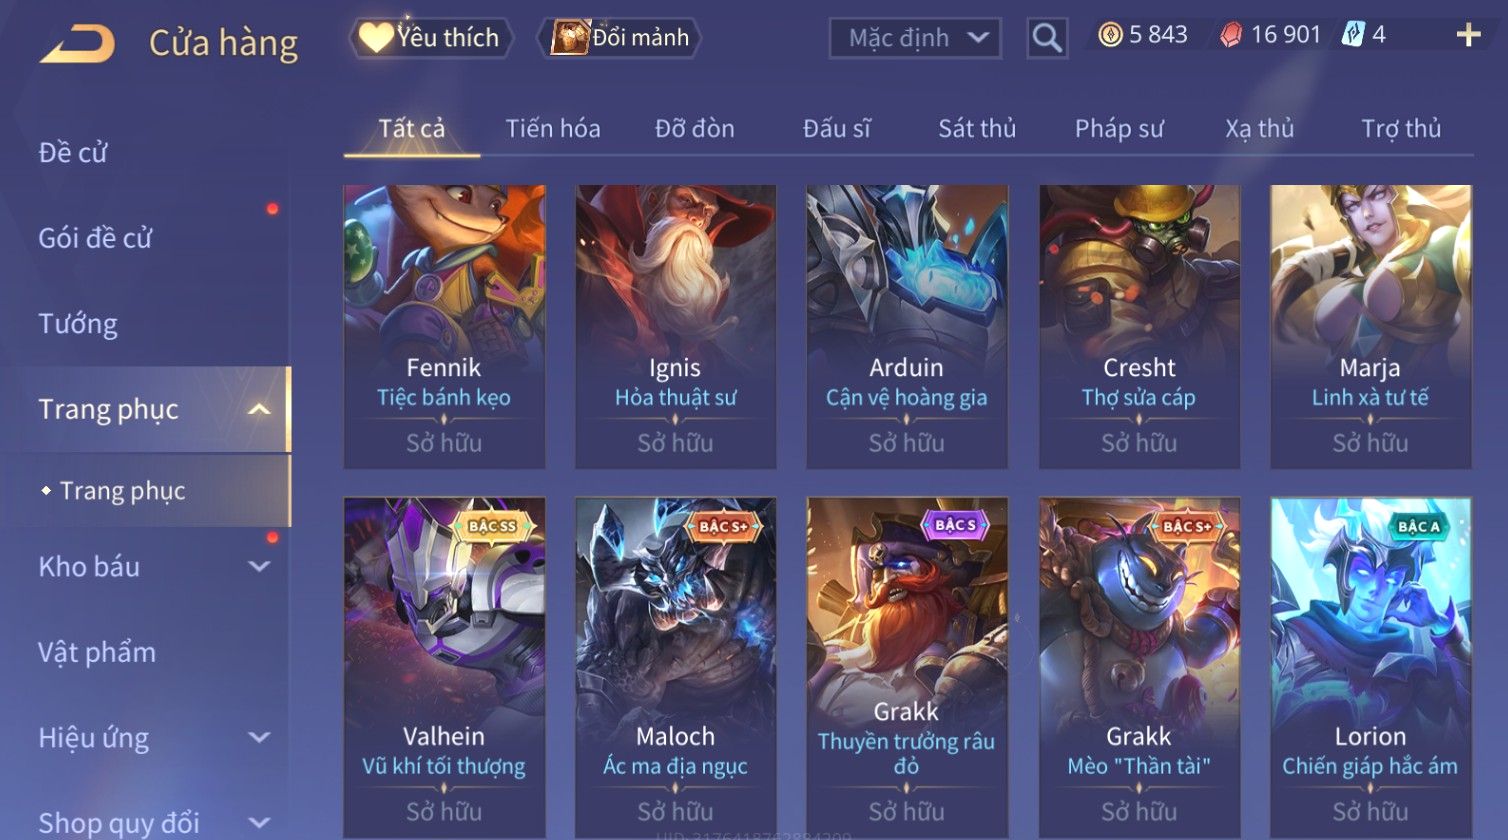The image size is (1508, 840).
Task: Open Đổi mảnh fragment exchange chest
Action: point(620,38)
